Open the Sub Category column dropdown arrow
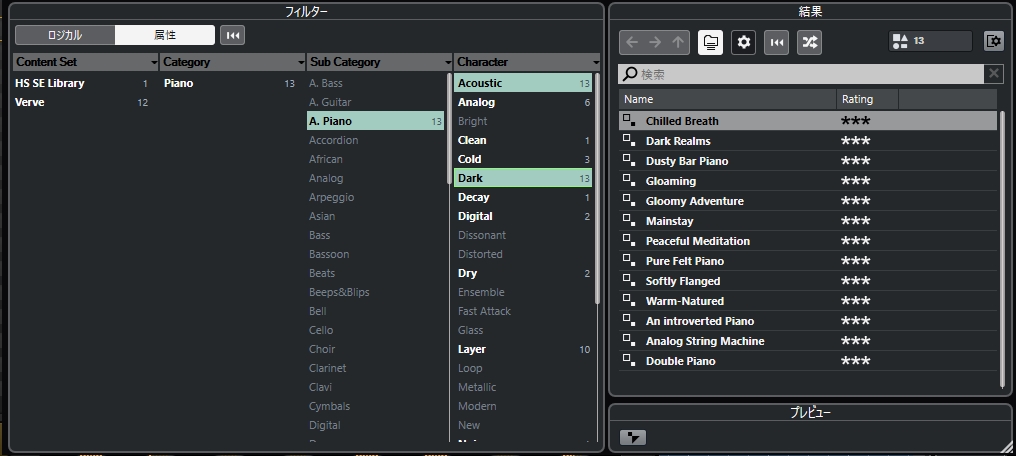The height and width of the screenshot is (456, 1016). pyautogui.click(x=447, y=62)
